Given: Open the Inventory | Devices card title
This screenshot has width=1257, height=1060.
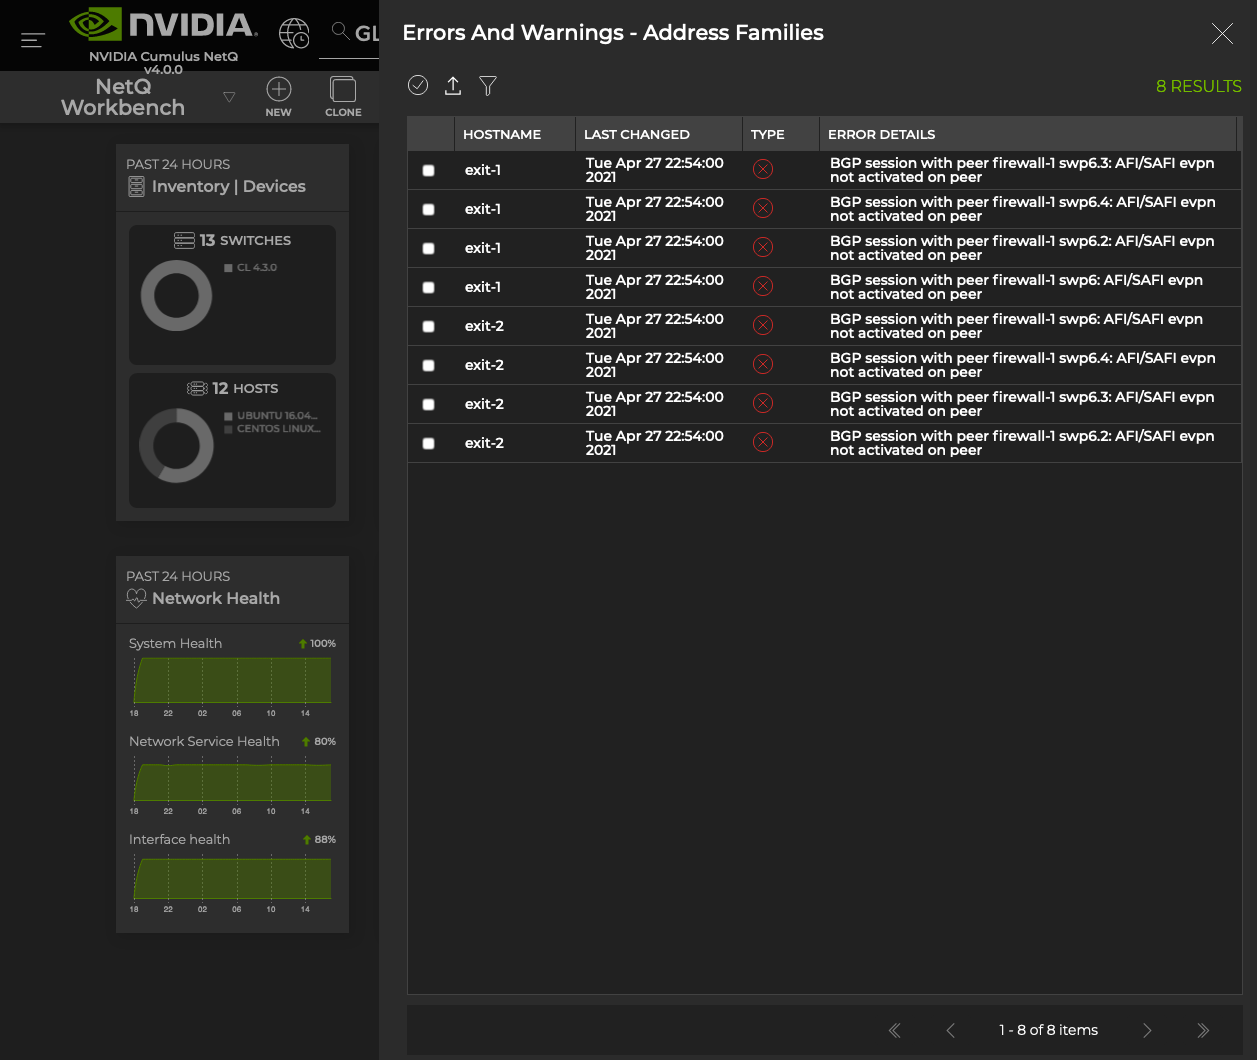Looking at the screenshot, I should click(x=229, y=187).
